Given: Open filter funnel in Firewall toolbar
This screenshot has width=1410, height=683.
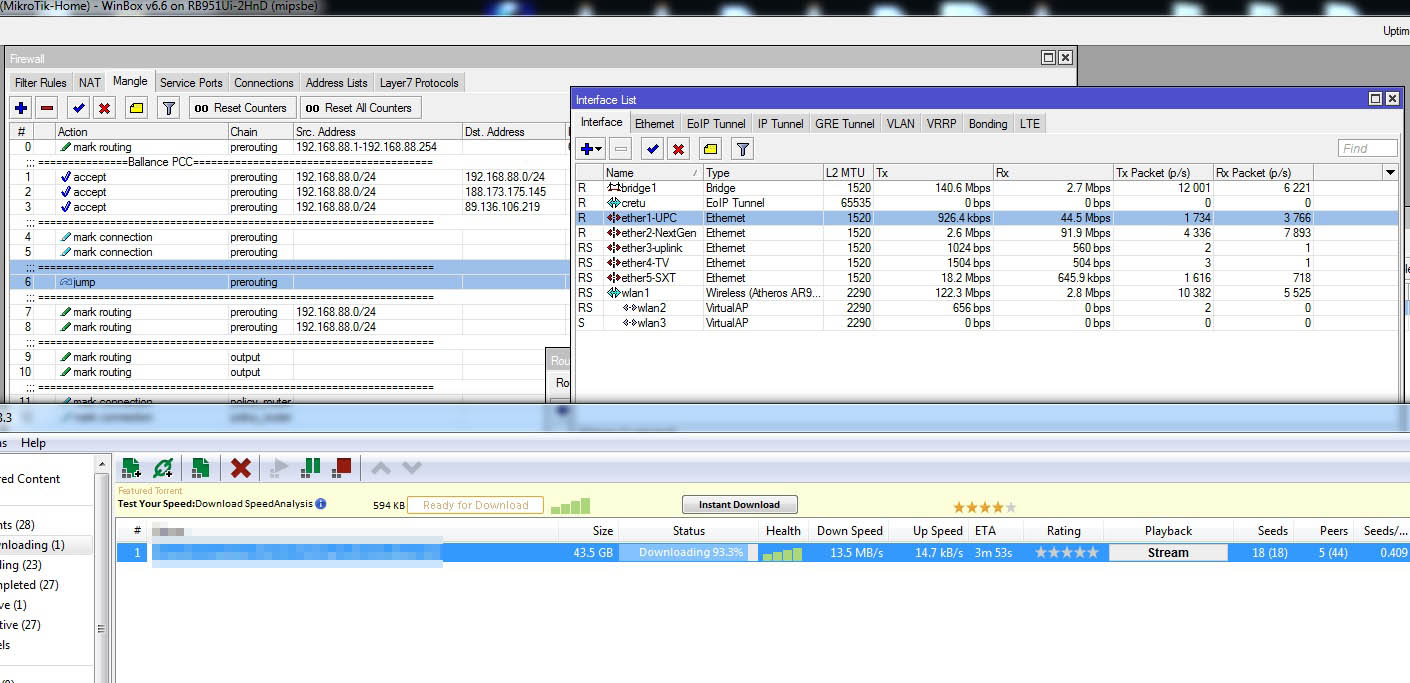Looking at the screenshot, I should point(169,108).
